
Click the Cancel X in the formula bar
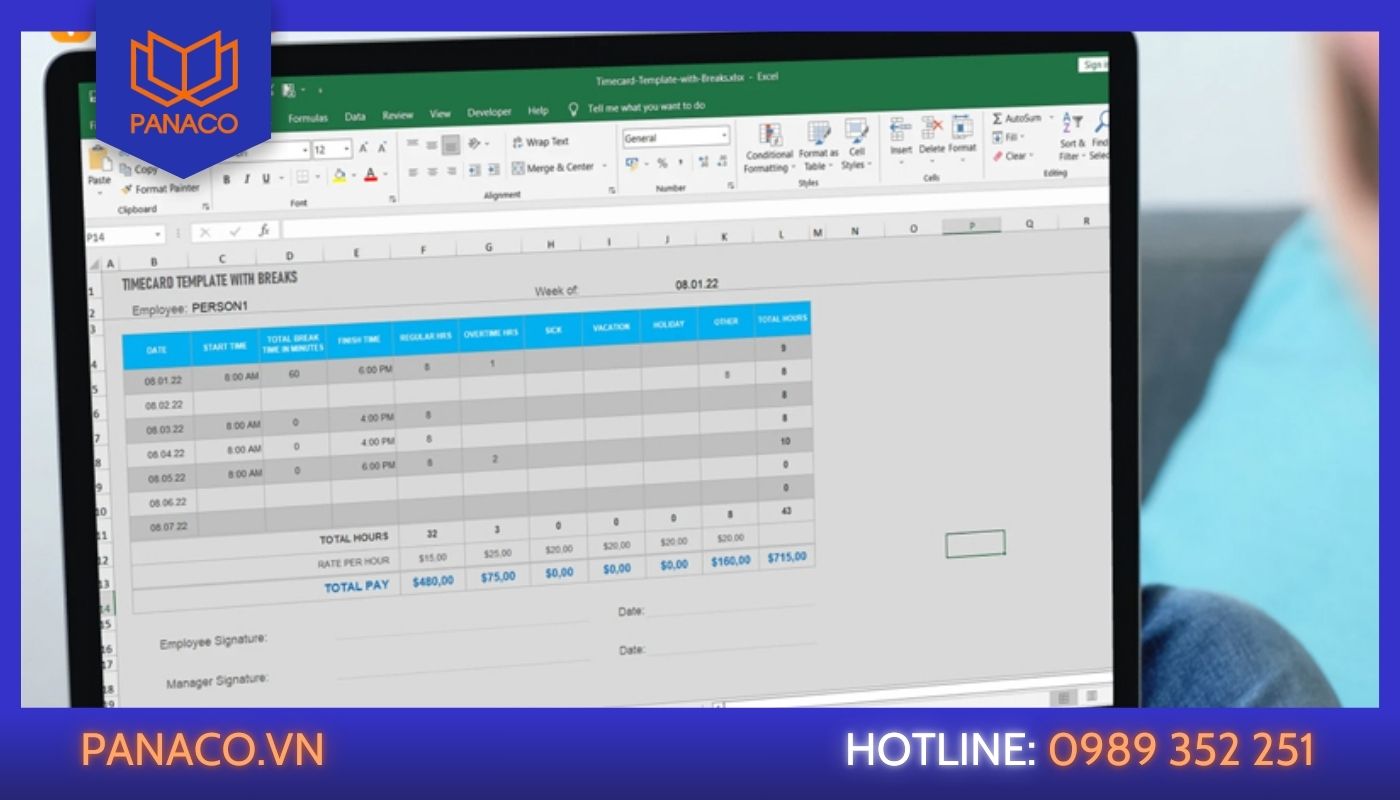click(x=205, y=232)
